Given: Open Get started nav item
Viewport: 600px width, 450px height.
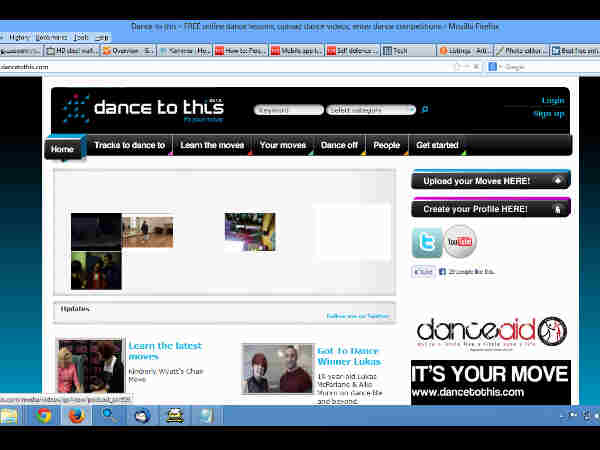Looking at the screenshot, I should click(x=437, y=145).
